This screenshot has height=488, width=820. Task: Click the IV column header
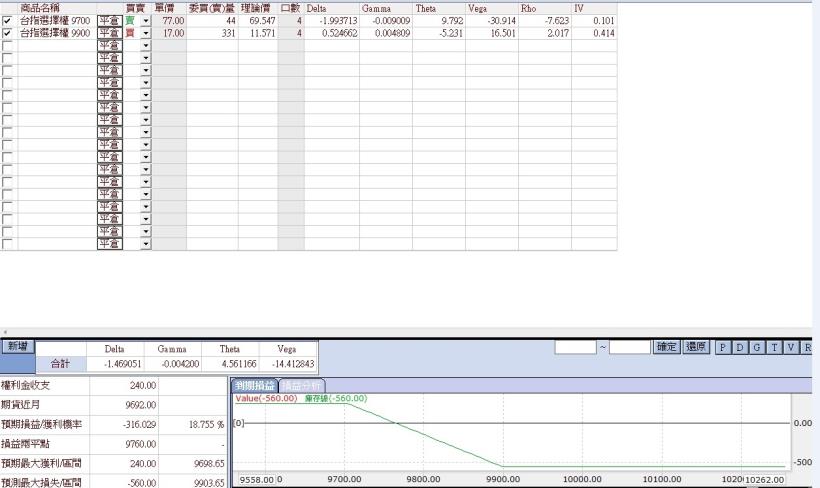click(578, 8)
